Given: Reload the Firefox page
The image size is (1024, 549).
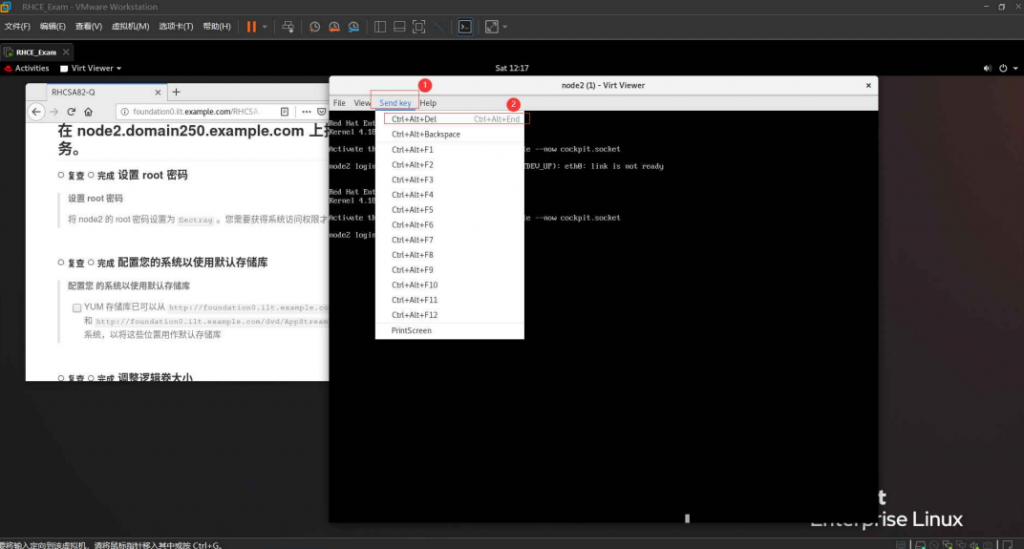Looking at the screenshot, I should coord(71,112).
